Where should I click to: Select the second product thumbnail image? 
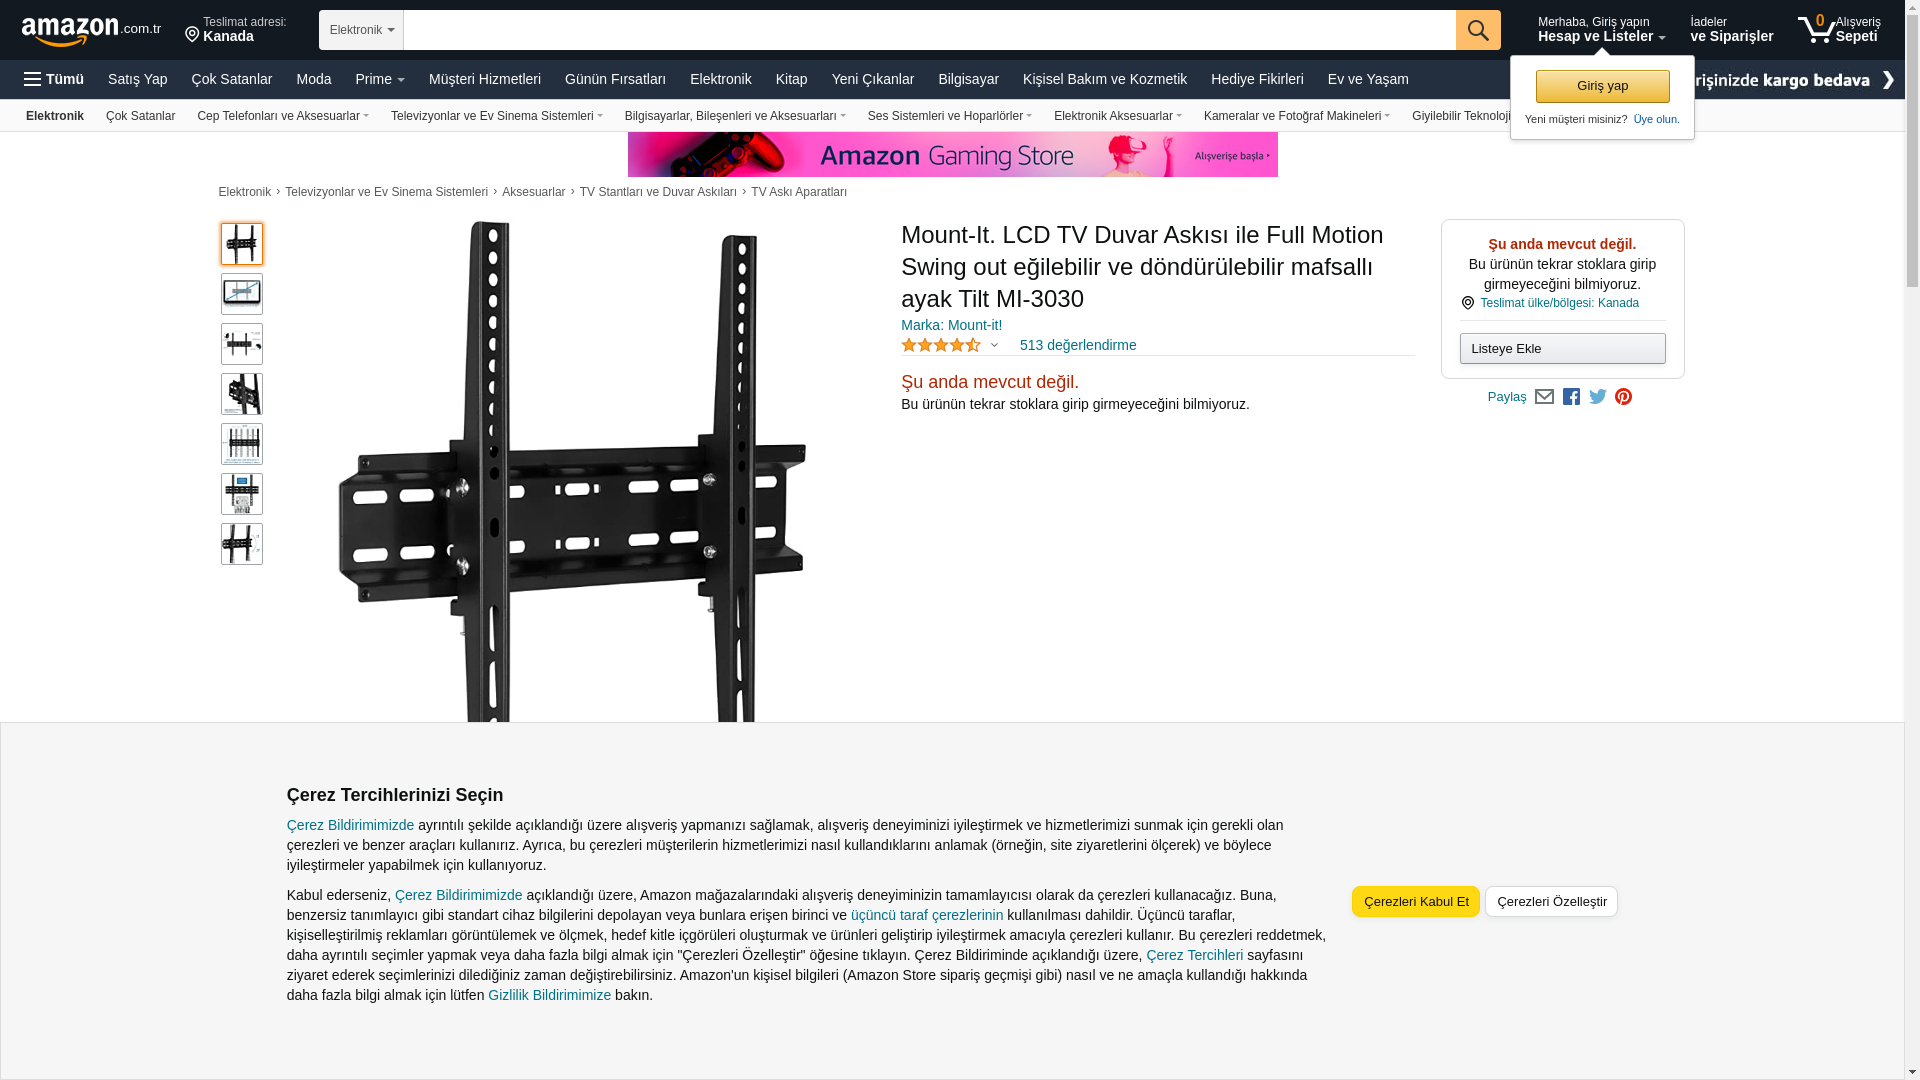[242, 294]
